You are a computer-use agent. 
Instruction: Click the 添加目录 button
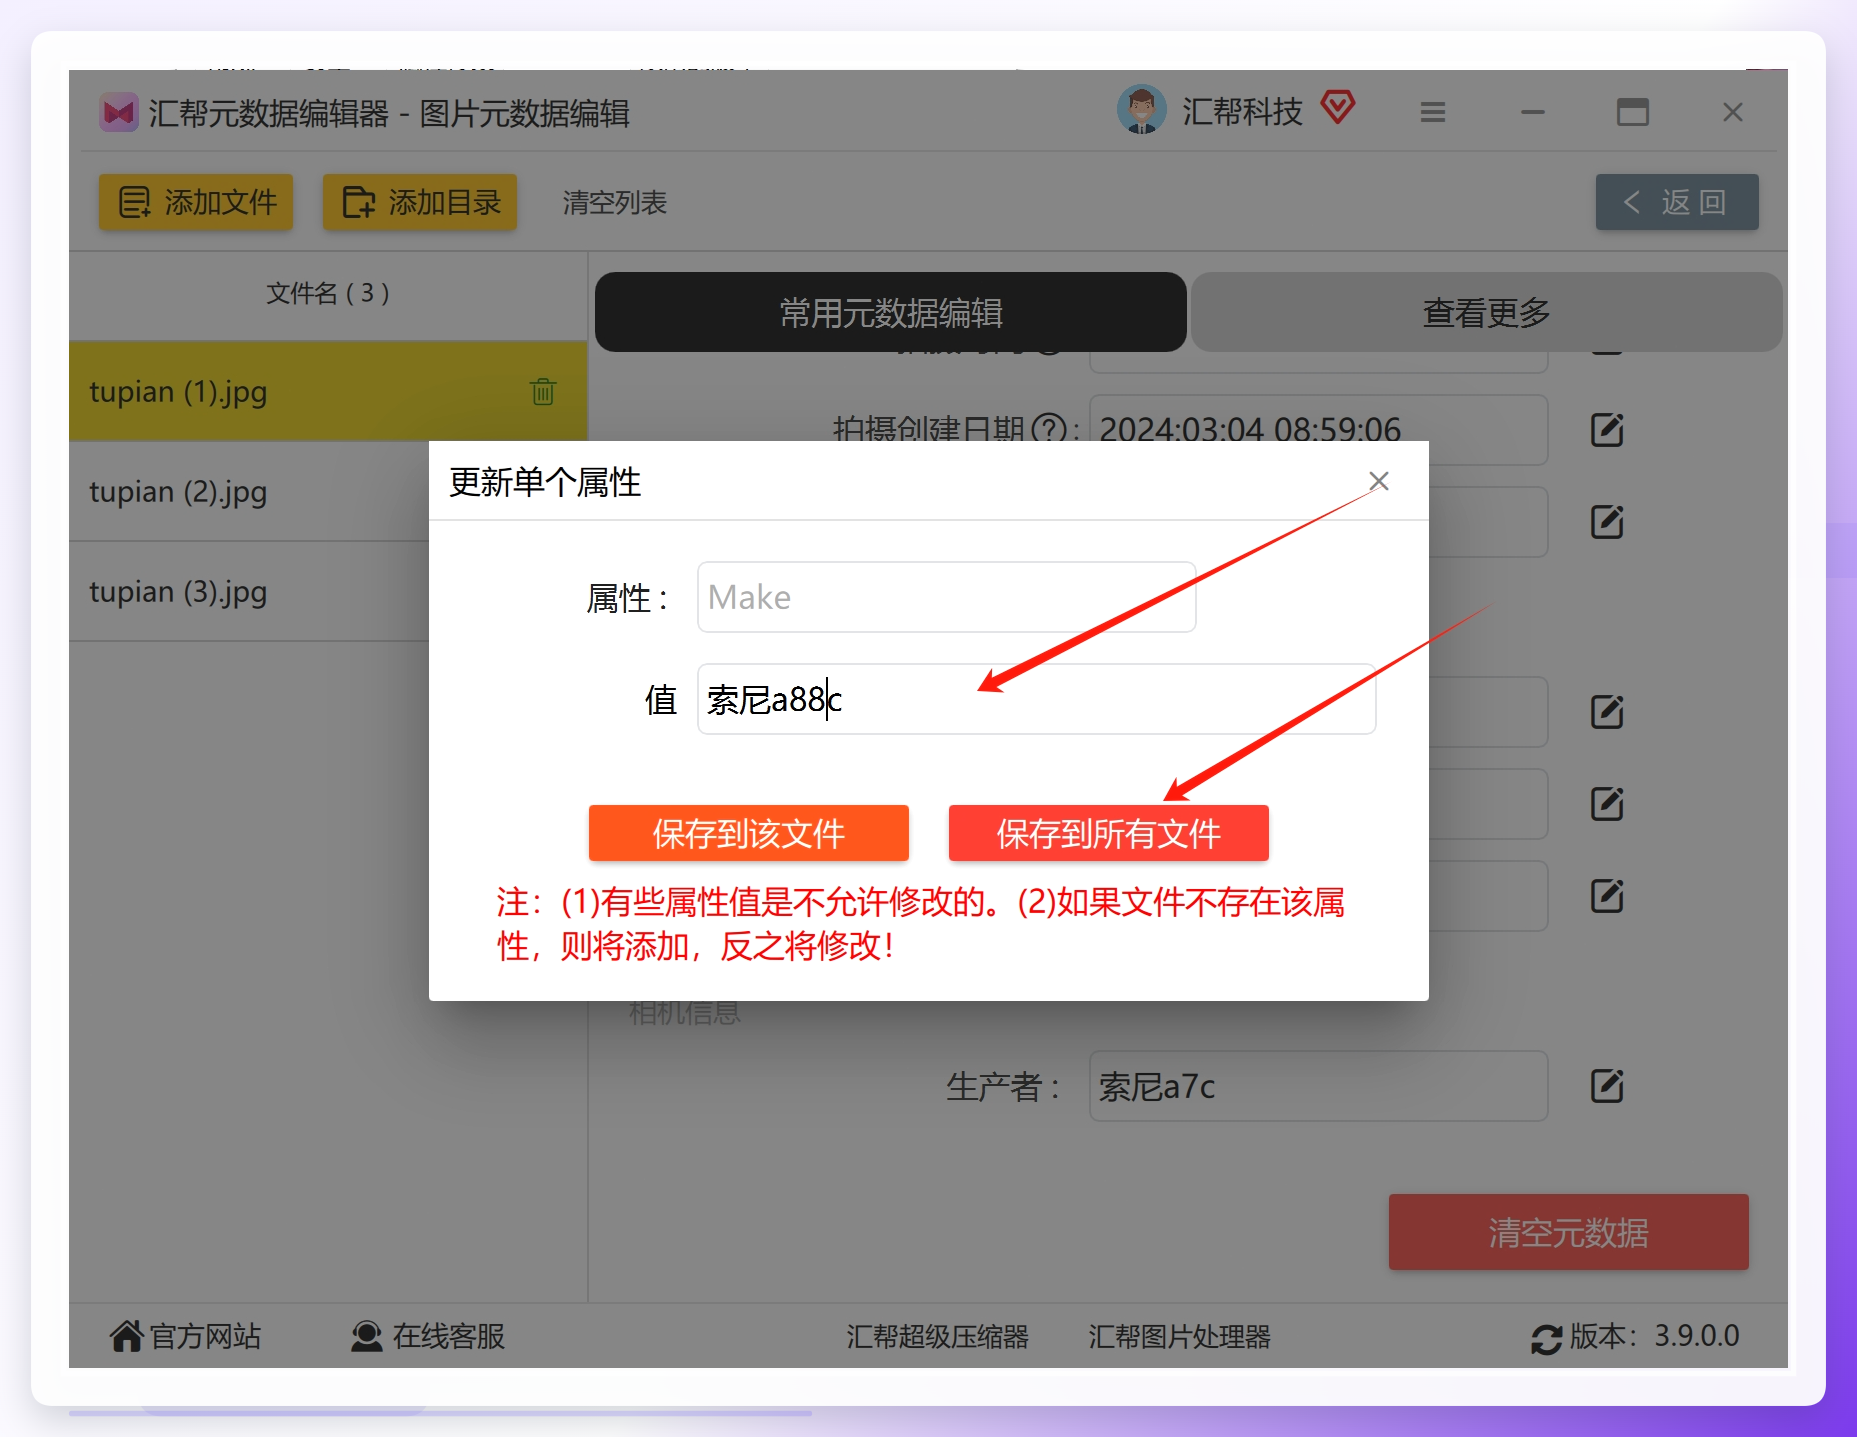click(420, 202)
